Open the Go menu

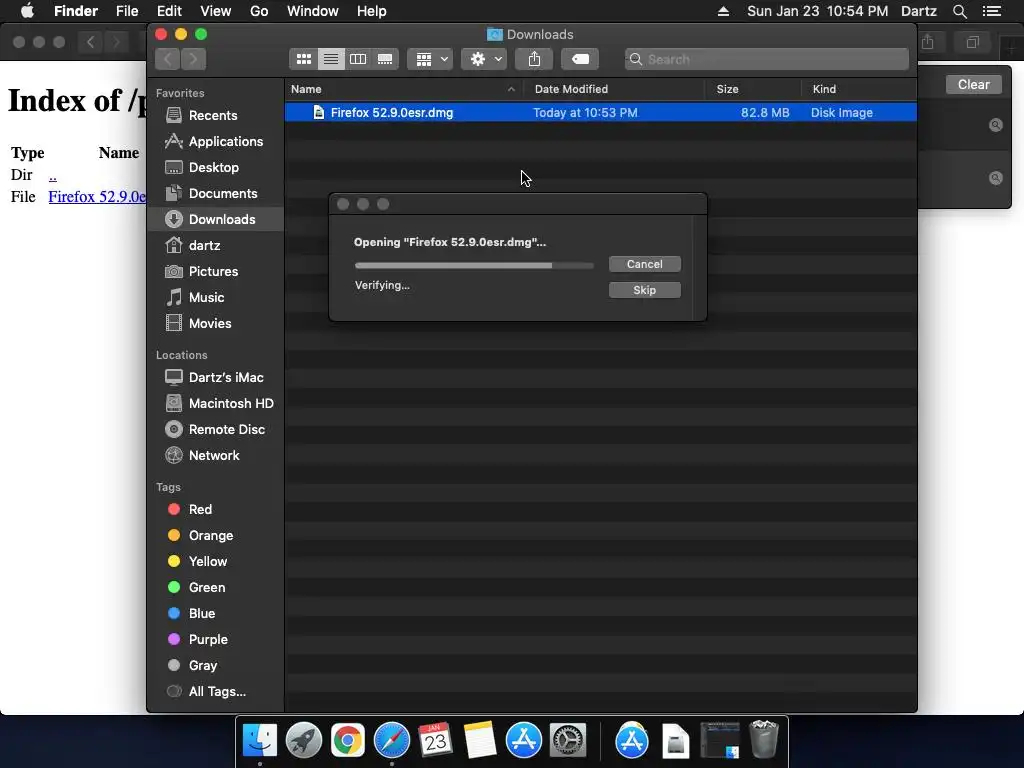(x=259, y=11)
